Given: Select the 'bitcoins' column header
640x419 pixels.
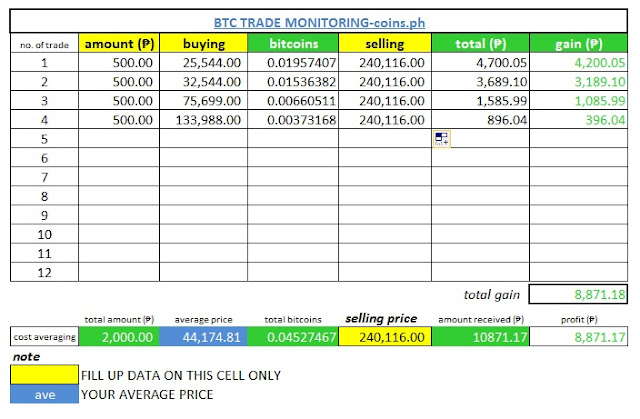Looking at the screenshot, I should pyautogui.click(x=293, y=43).
